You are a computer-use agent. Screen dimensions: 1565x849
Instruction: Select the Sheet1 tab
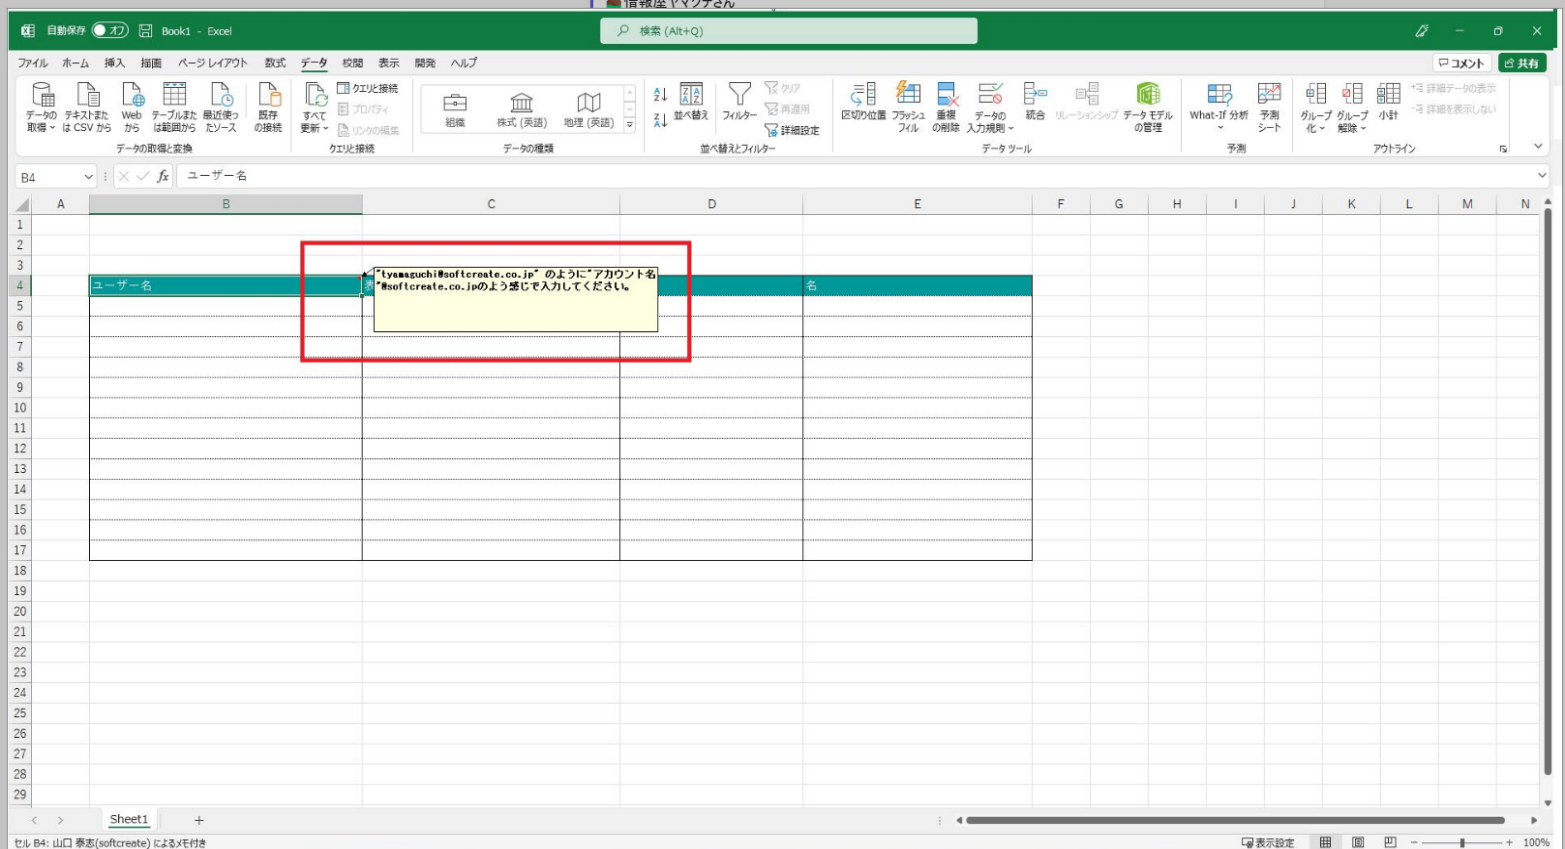[x=129, y=819]
